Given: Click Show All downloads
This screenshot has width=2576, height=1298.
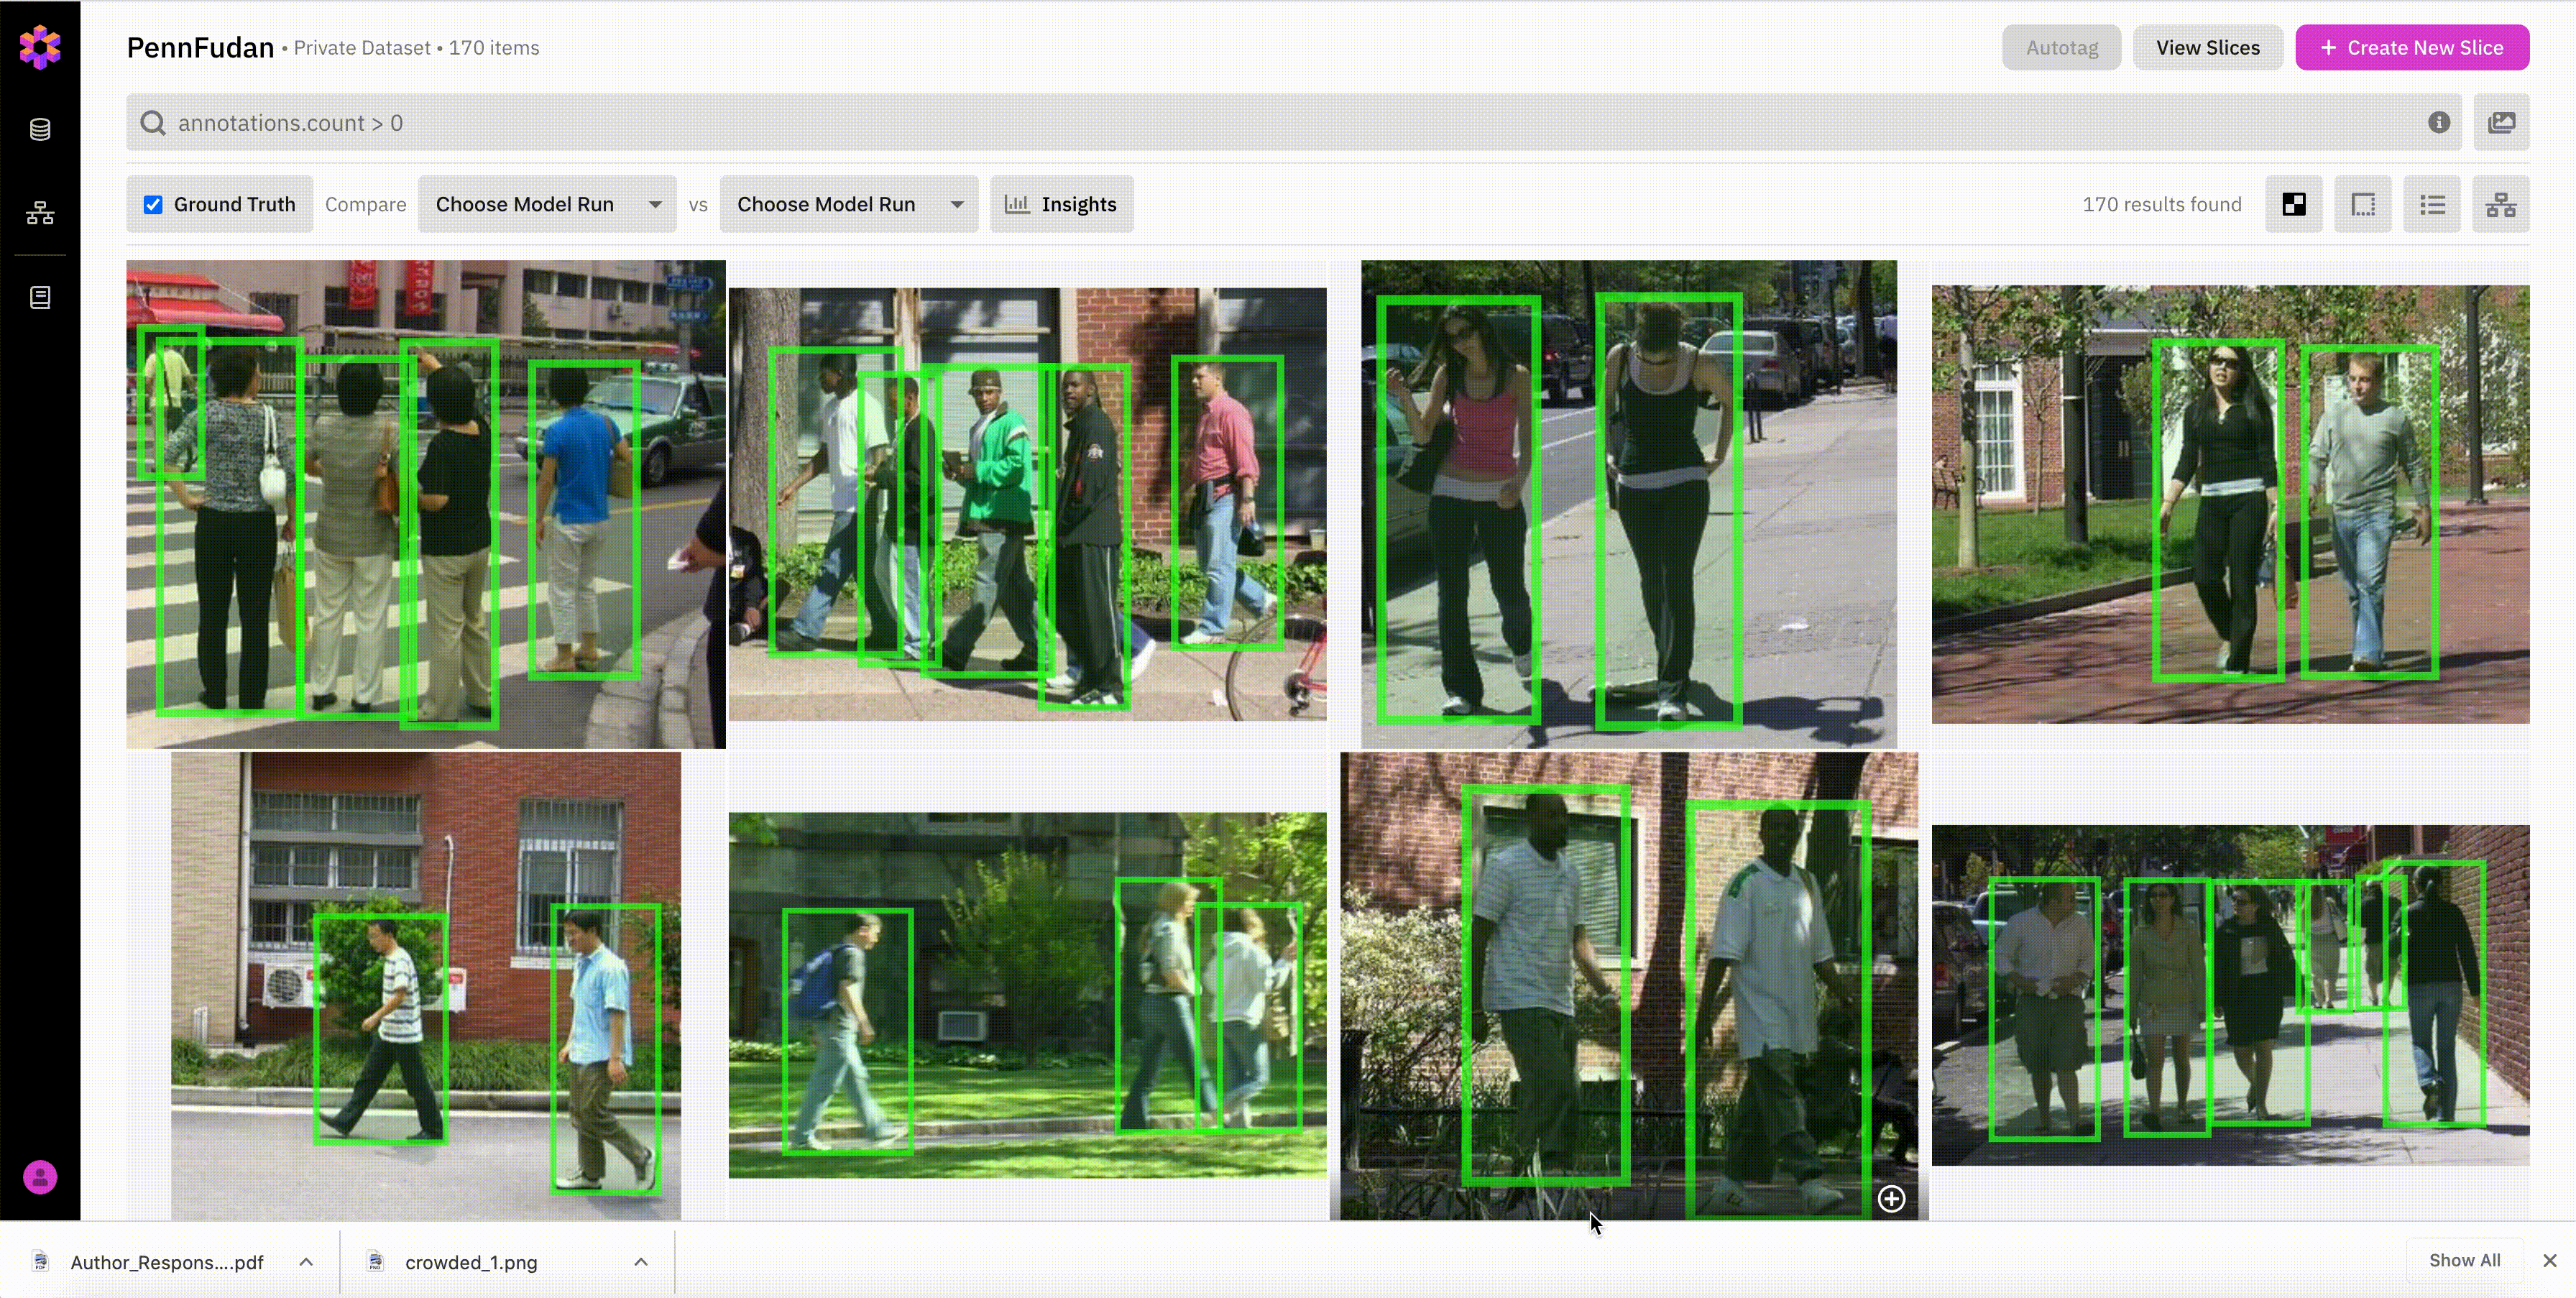Looking at the screenshot, I should click(2464, 1260).
